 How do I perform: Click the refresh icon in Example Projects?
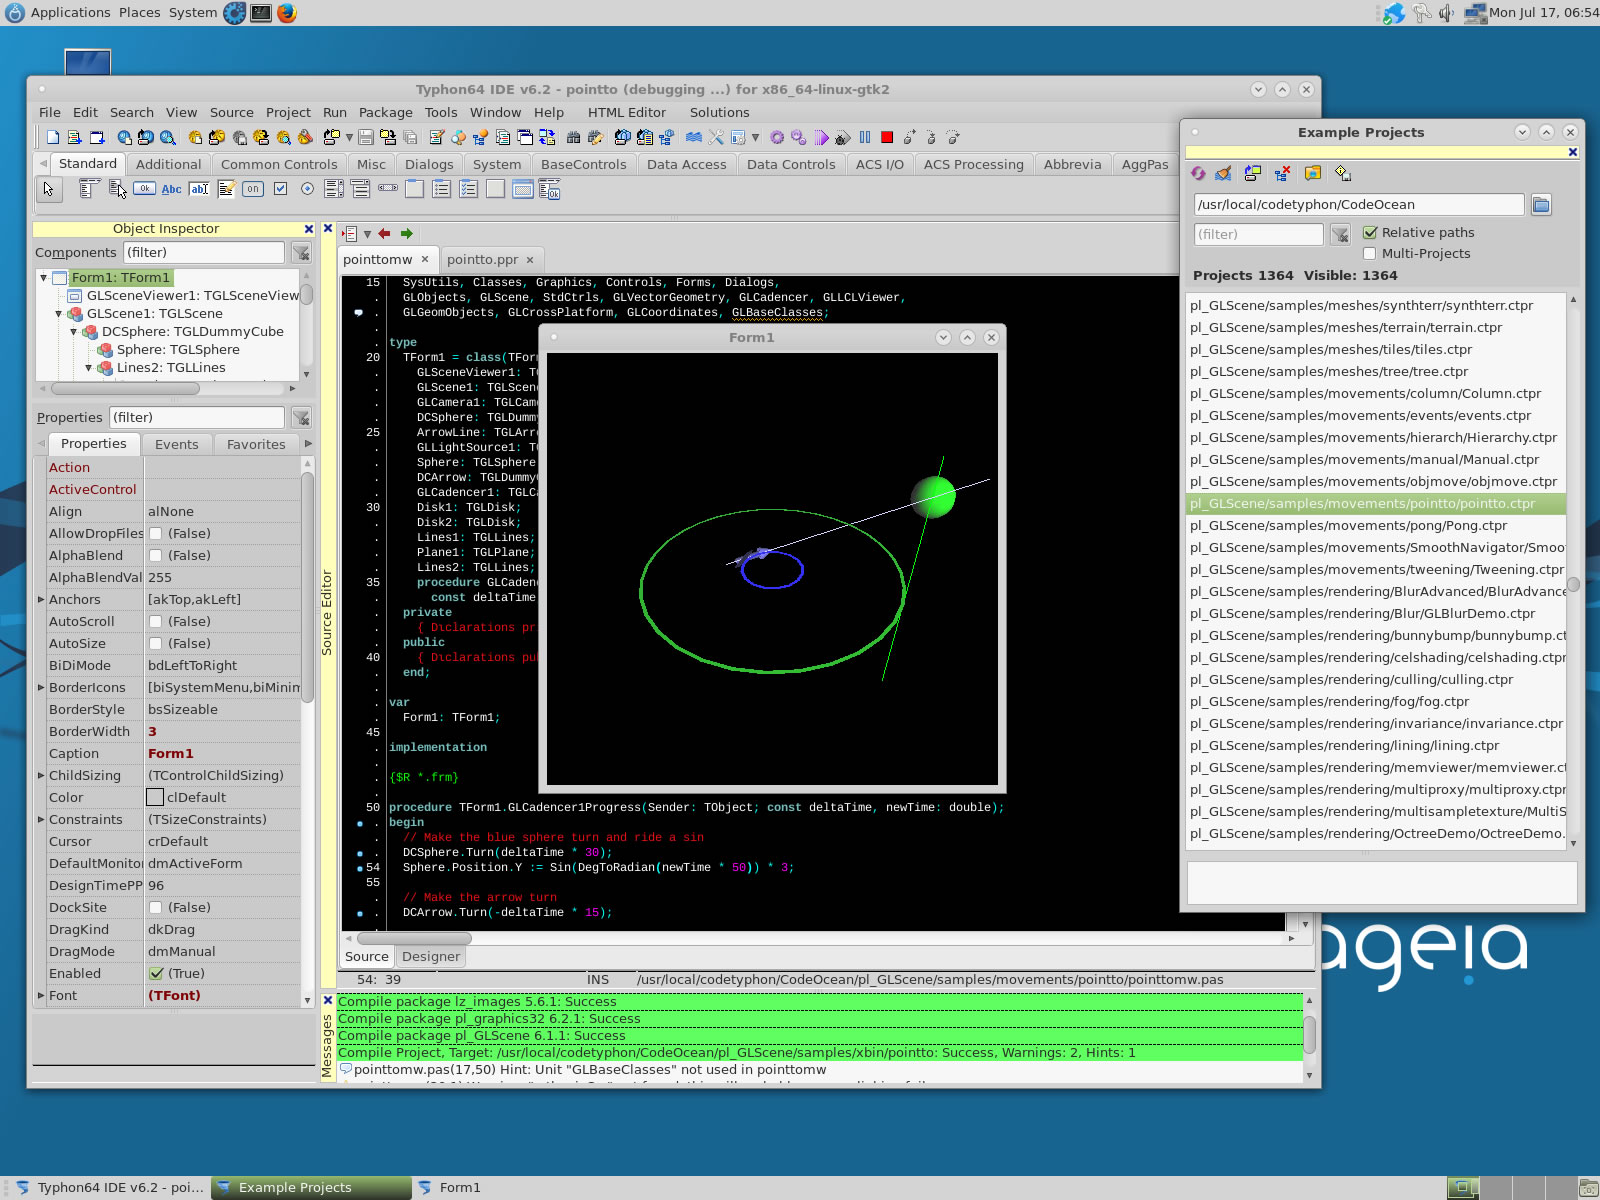point(1198,173)
